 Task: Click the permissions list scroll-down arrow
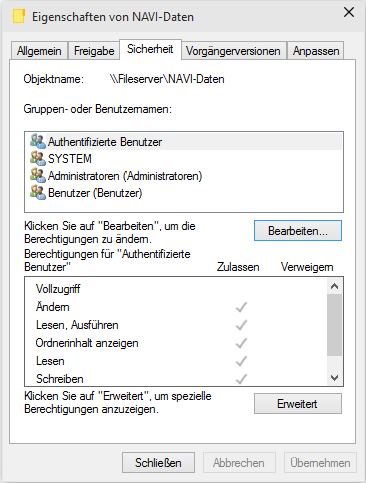pyautogui.click(x=334, y=378)
